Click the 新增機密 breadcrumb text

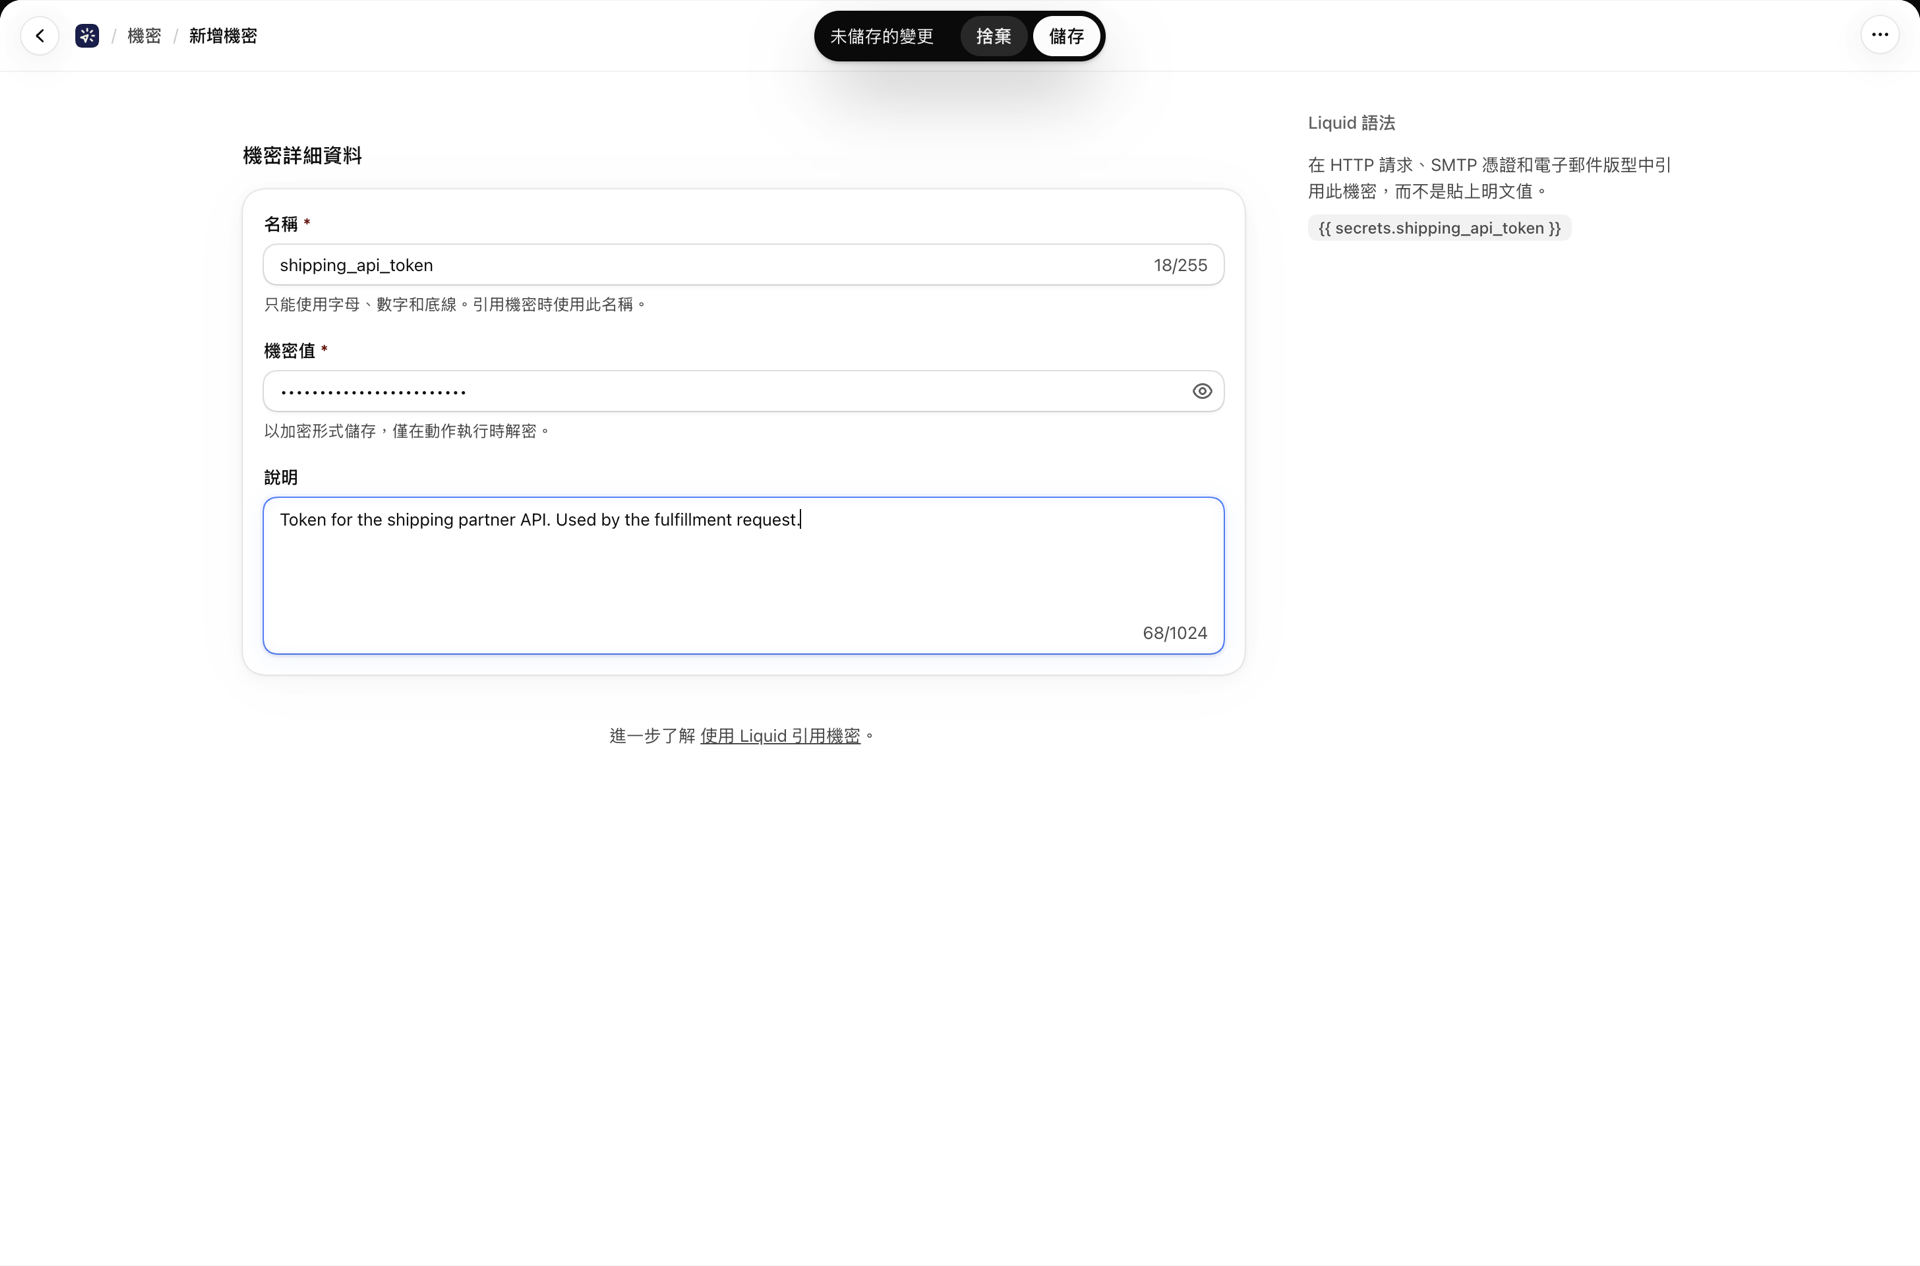click(x=223, y=36)
